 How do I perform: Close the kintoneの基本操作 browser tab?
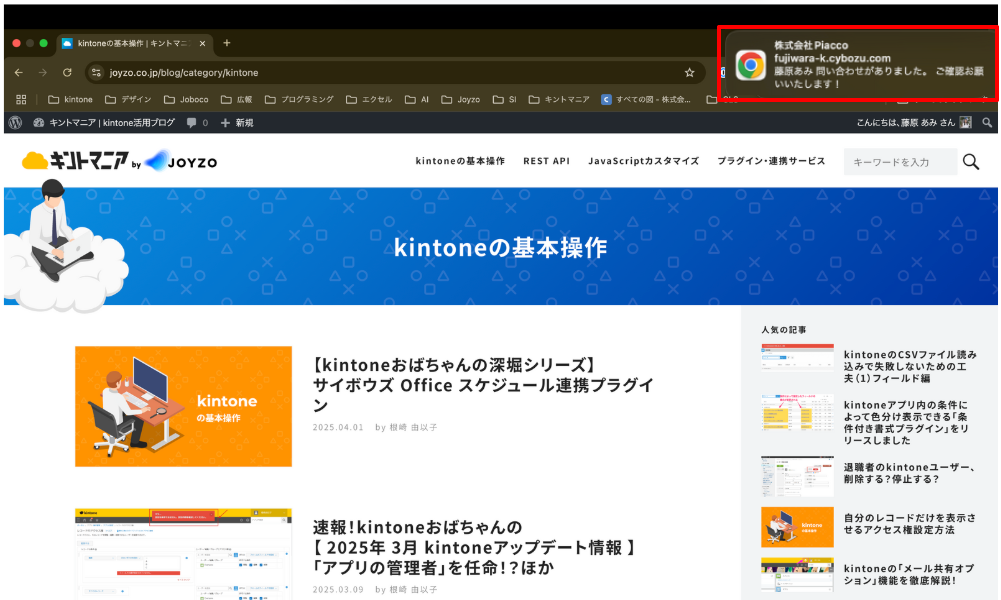point(202,43)
